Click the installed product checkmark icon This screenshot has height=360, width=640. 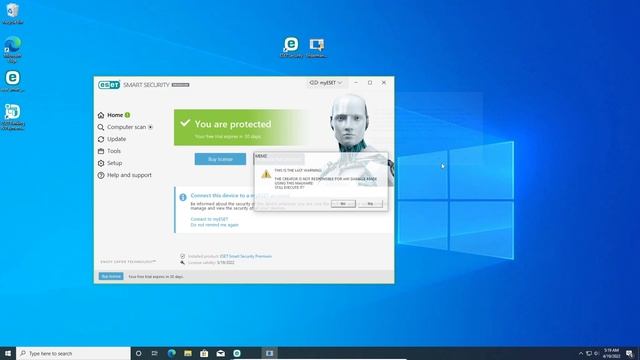point(182,256)
